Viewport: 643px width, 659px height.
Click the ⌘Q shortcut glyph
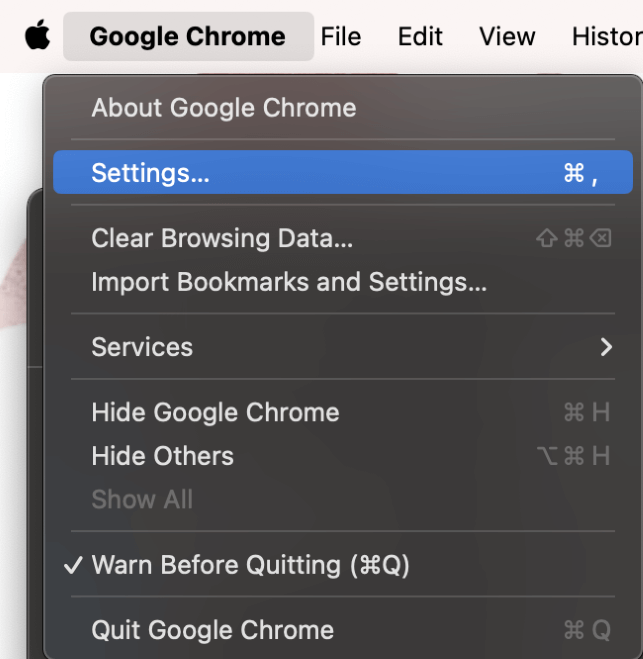pos(587,630)
